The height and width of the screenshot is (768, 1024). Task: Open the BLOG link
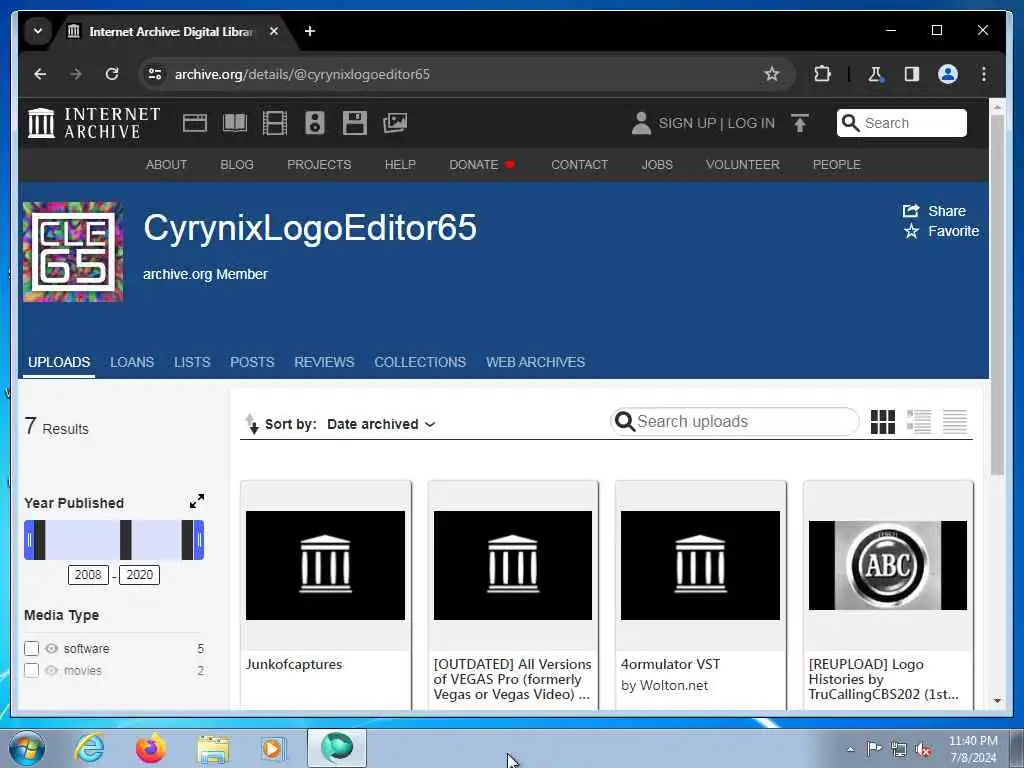click(x=237, y=165)
